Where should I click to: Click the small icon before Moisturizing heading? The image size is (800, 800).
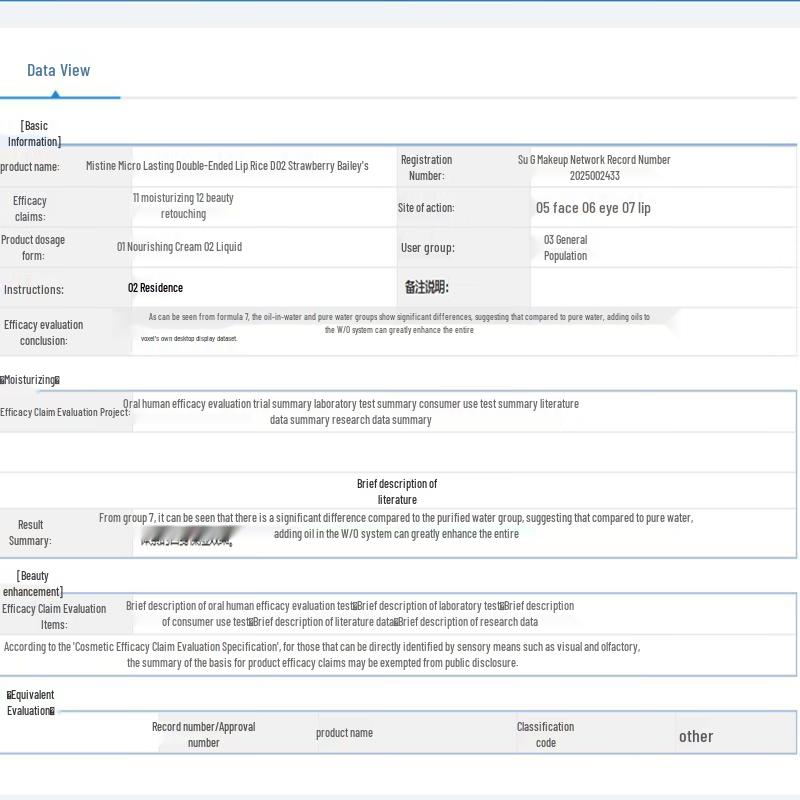click(3, 380)
